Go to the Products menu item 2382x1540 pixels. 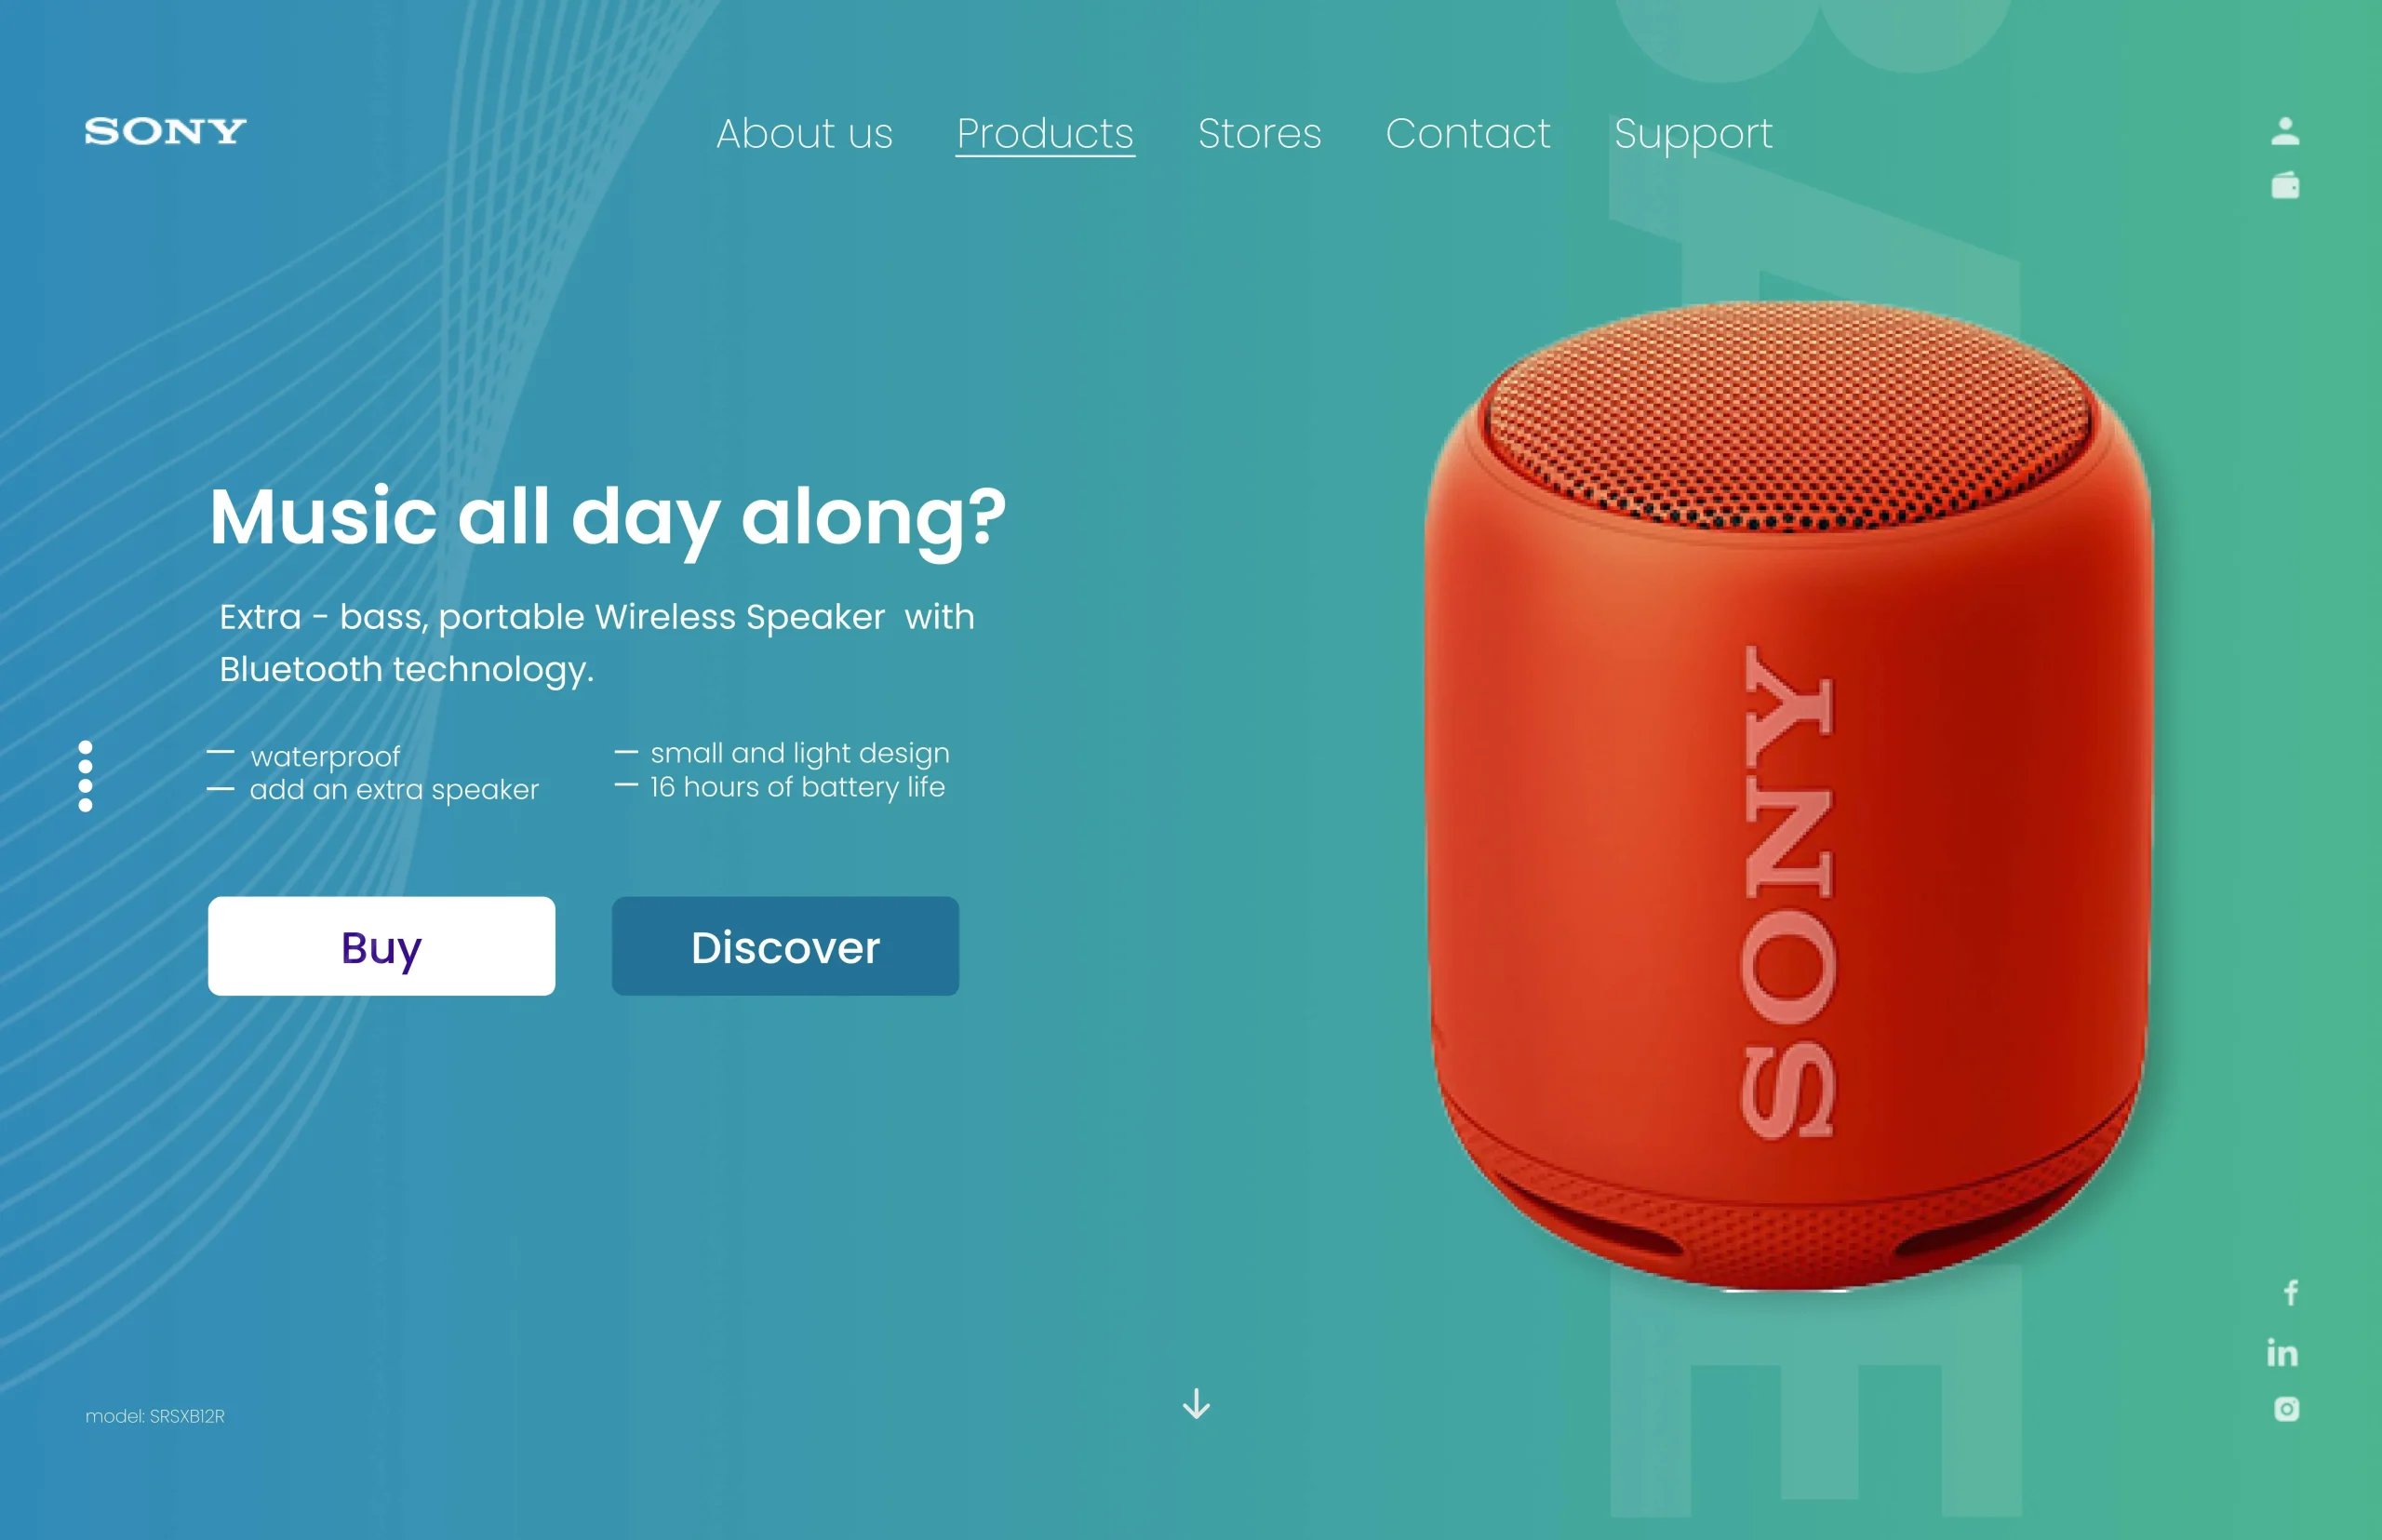coord(1045,133)
